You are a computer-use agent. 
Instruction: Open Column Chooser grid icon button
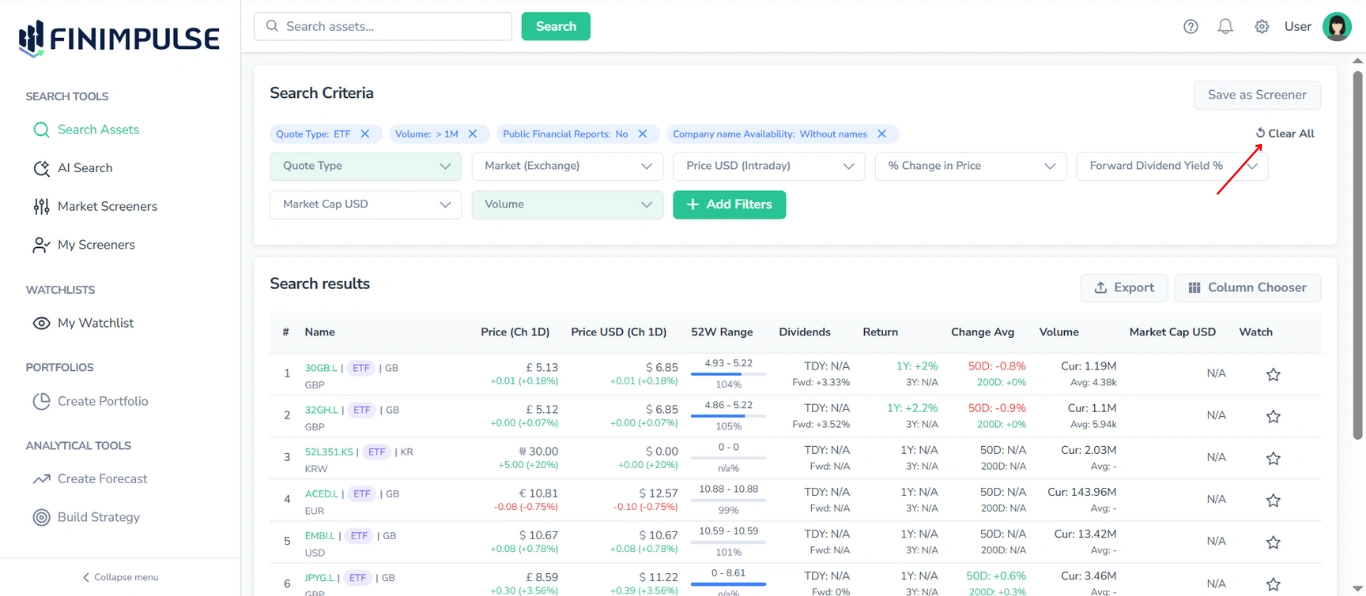click(1247, 288)
